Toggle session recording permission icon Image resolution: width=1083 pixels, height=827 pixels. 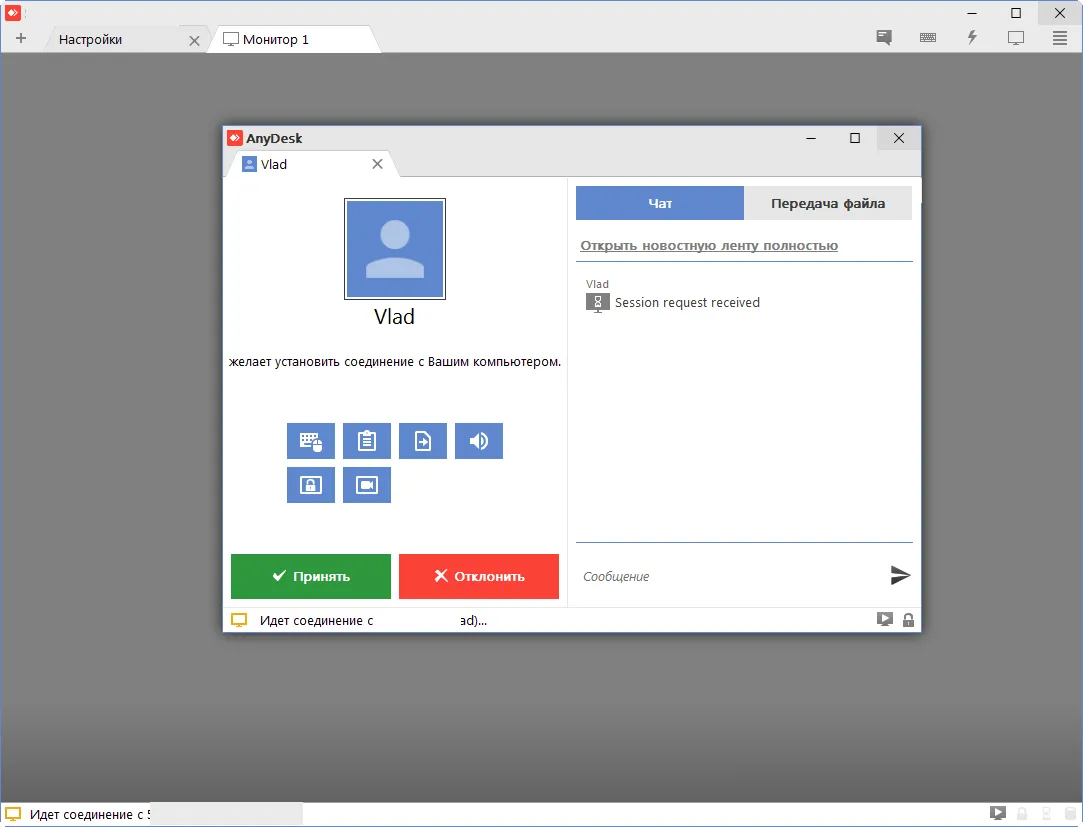366,485
